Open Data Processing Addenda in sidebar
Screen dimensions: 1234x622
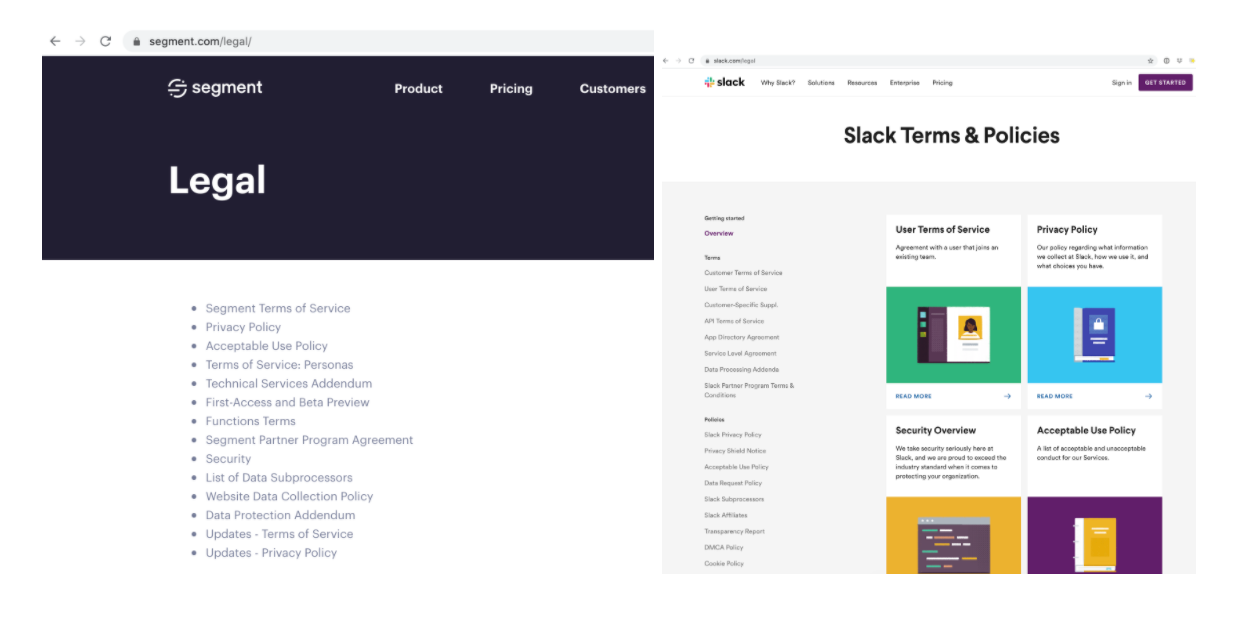(x=741, y=369)
